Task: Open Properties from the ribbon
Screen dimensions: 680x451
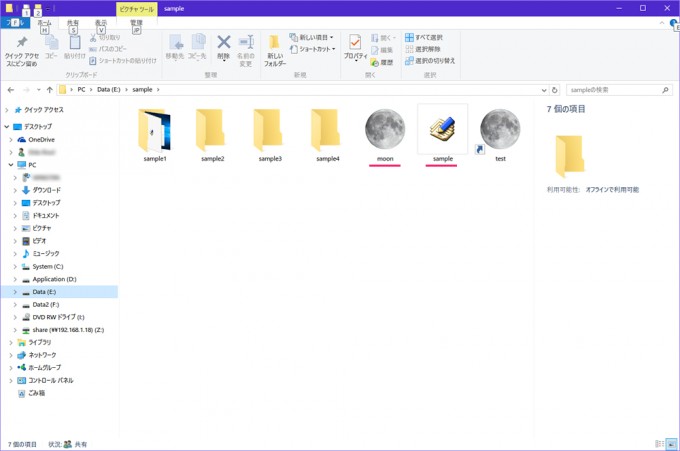Action: pos(355,48)
